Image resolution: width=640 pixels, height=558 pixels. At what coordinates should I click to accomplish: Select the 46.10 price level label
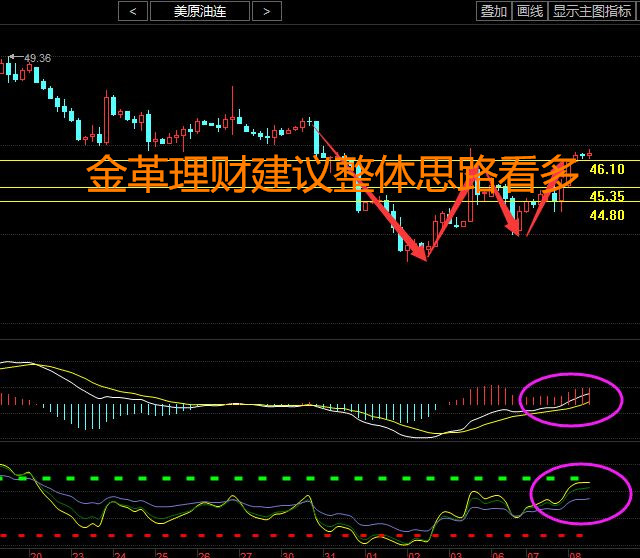606,170
